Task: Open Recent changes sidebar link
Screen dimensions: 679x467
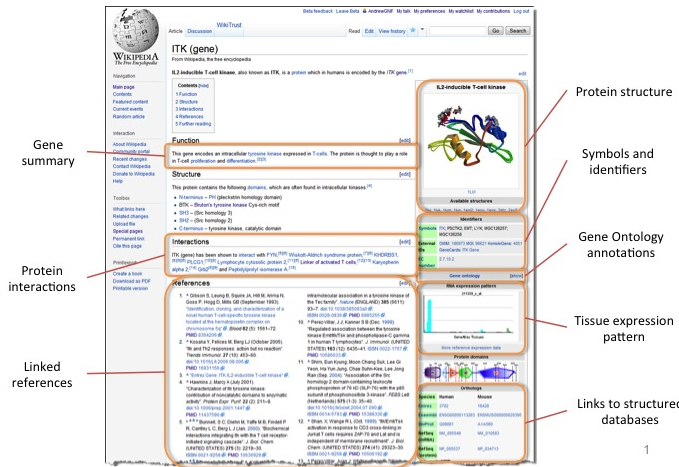Action: click(x=129, y=159)
